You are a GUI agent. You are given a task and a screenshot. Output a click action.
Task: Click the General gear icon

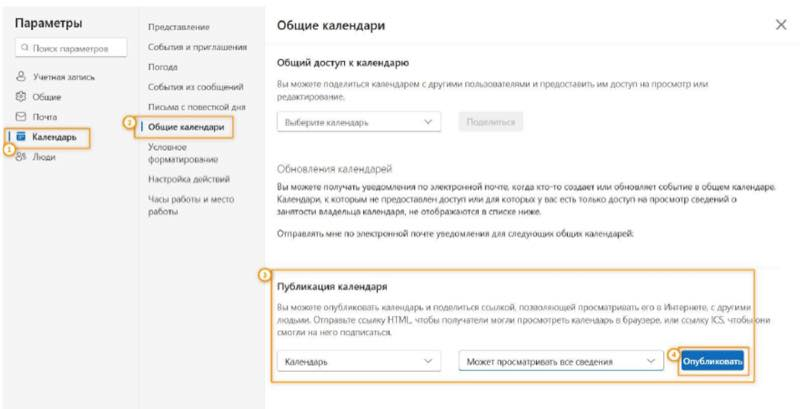[x=21, y=97]
